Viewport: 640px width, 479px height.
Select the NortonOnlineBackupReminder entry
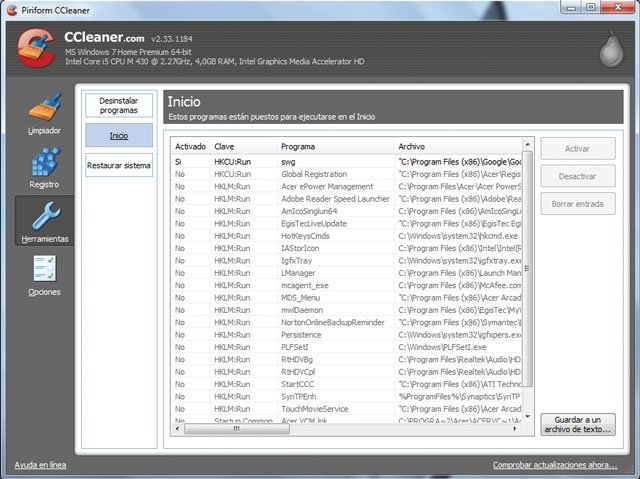(x=346, y=322)
